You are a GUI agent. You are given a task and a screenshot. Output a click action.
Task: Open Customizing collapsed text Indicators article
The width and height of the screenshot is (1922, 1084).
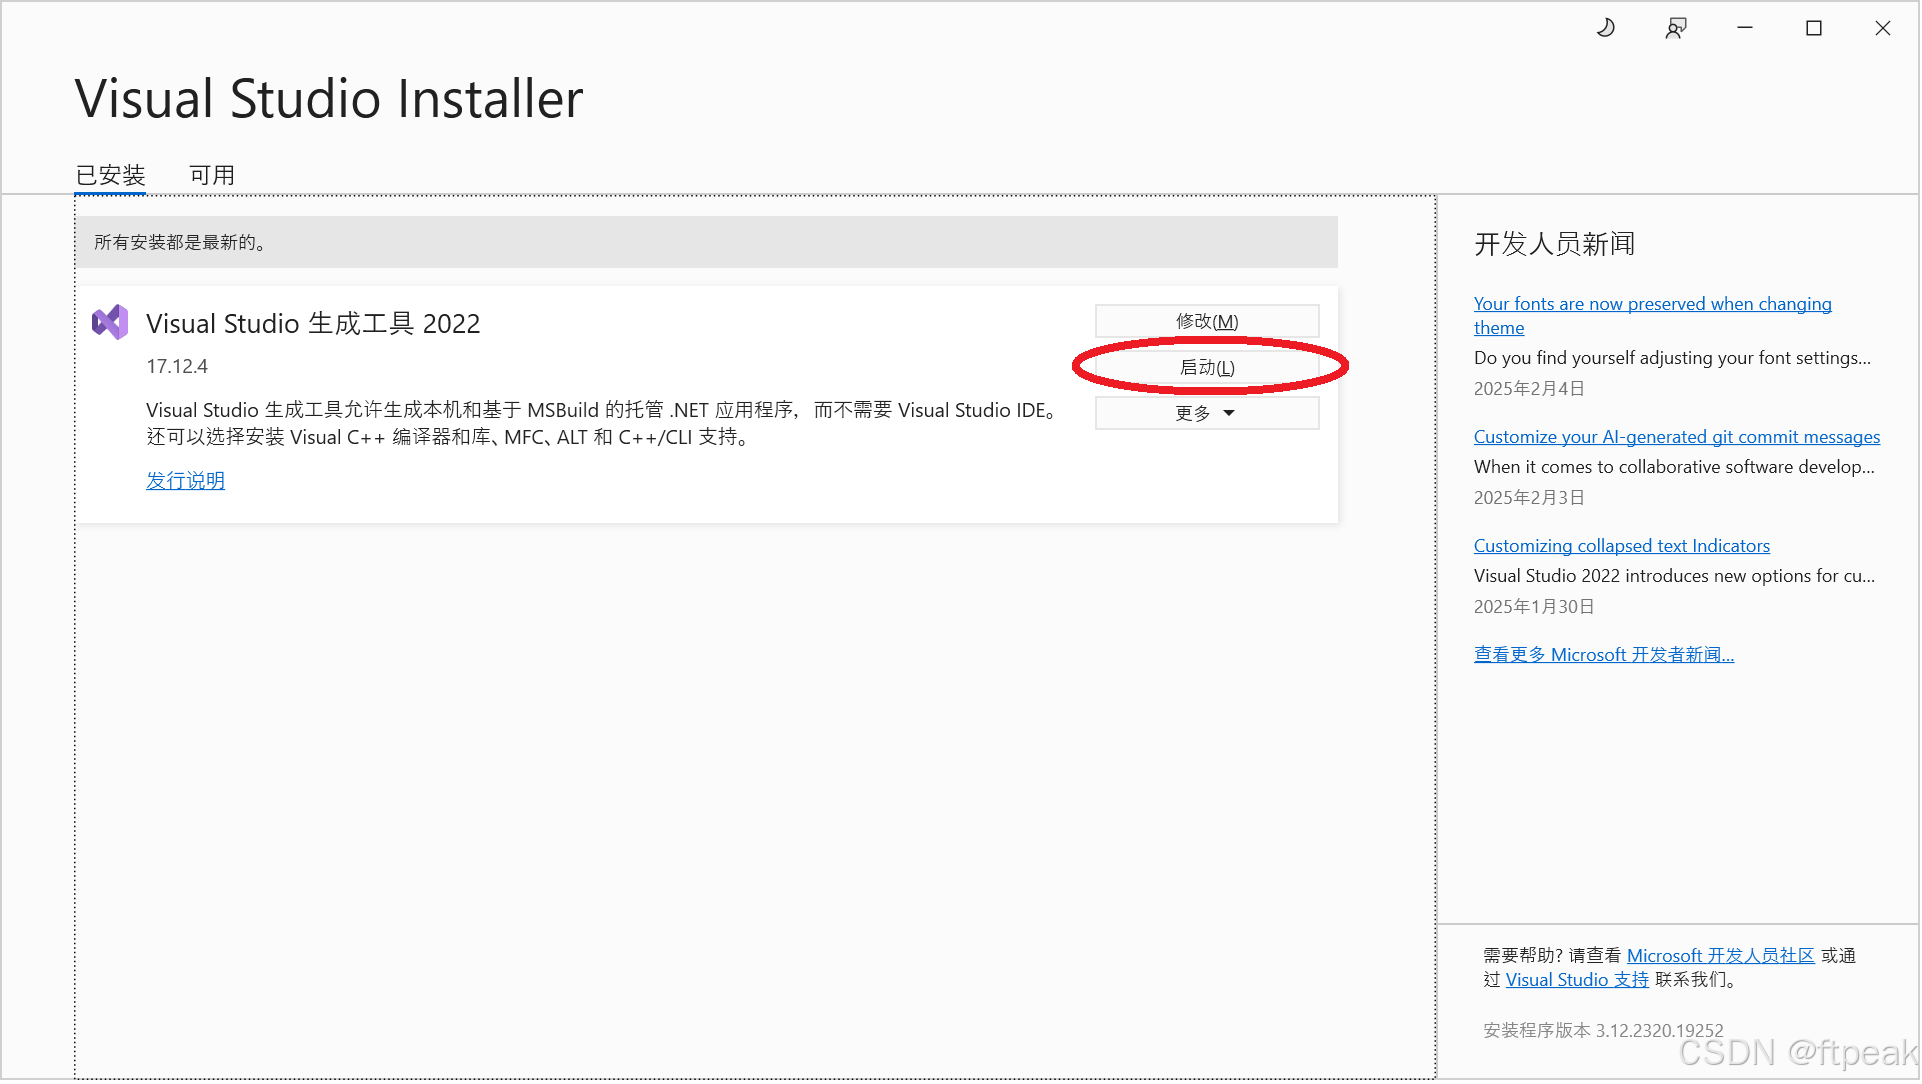point(1622,546)
